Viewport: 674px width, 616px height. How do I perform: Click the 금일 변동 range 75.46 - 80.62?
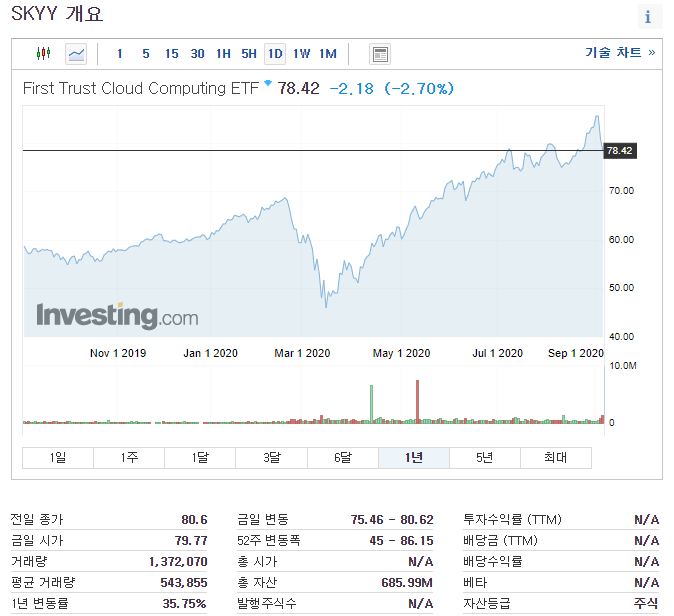[392, 520]
